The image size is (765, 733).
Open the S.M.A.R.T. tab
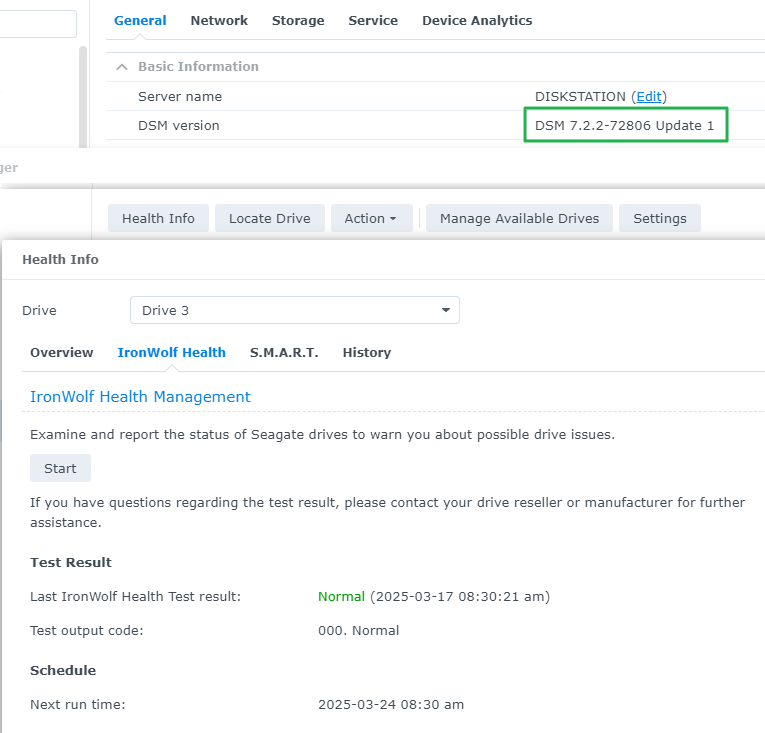pyautogui.click(x=284, y=352)
